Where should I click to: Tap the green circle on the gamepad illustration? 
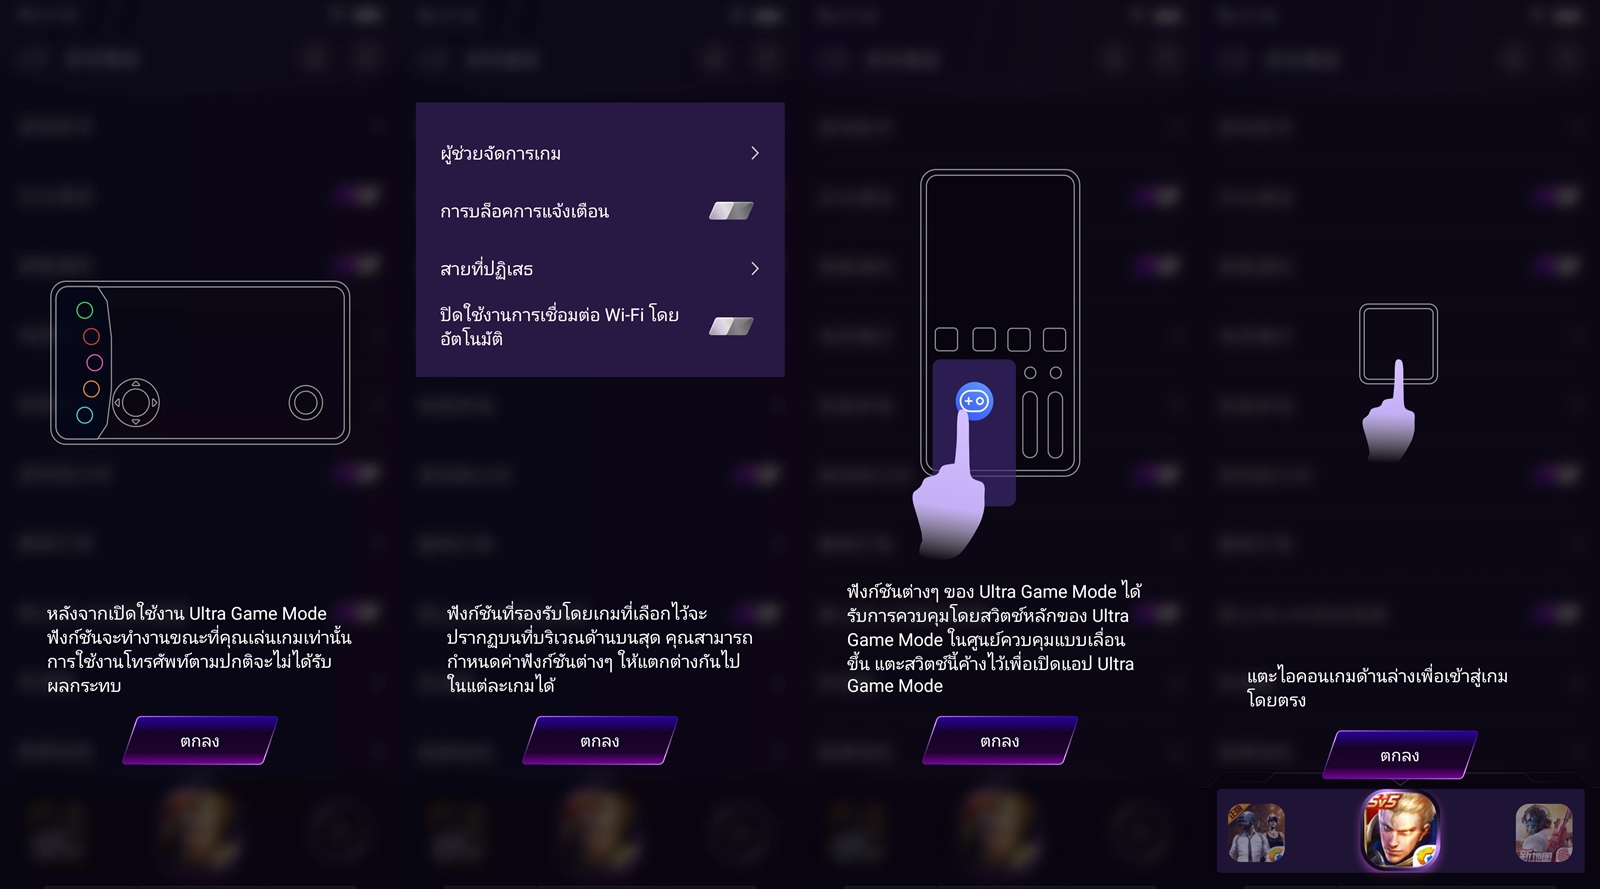pos(85,310)
